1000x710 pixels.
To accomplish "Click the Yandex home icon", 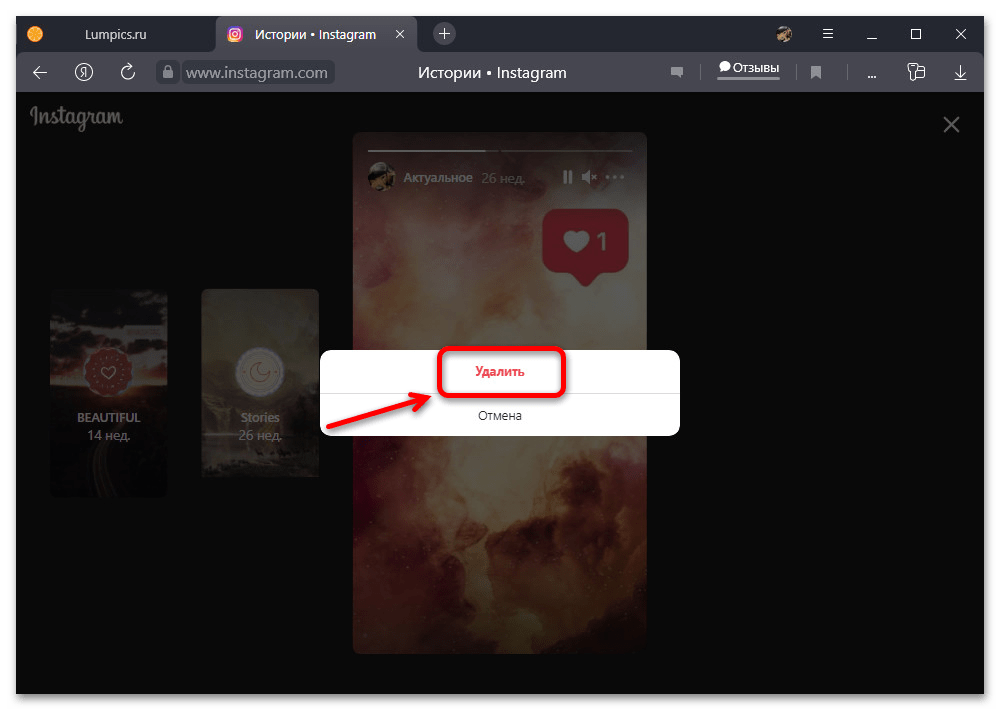I will (x=84, y=72).
